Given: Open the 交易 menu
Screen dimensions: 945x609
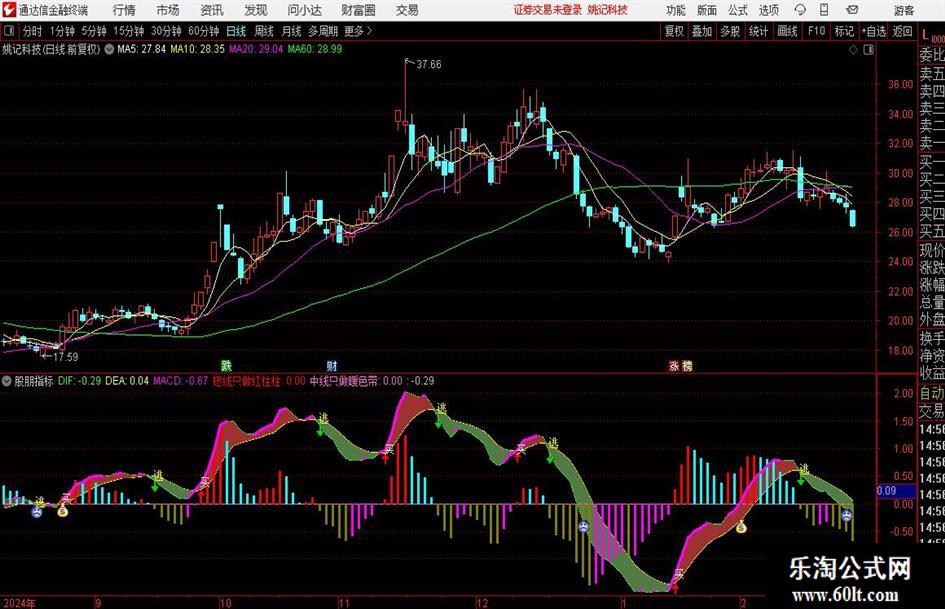Looking at the screenshot, I should click(x=407, y=10).
